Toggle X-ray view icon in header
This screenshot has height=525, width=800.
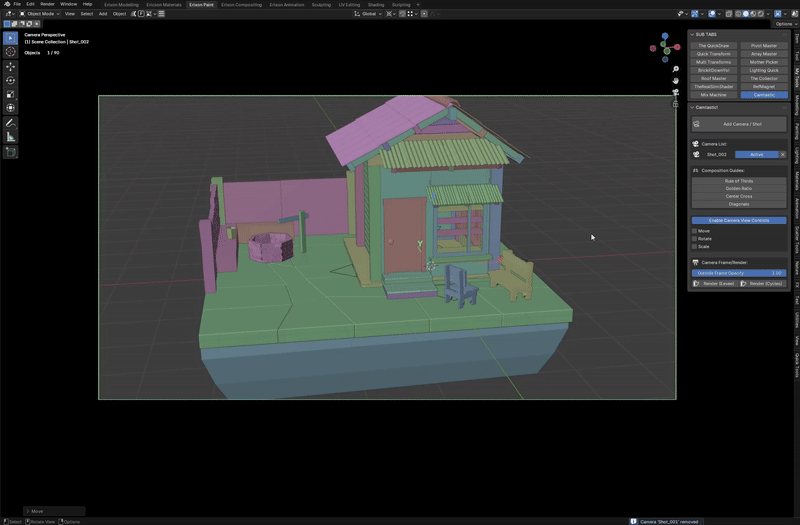(729, 14)
